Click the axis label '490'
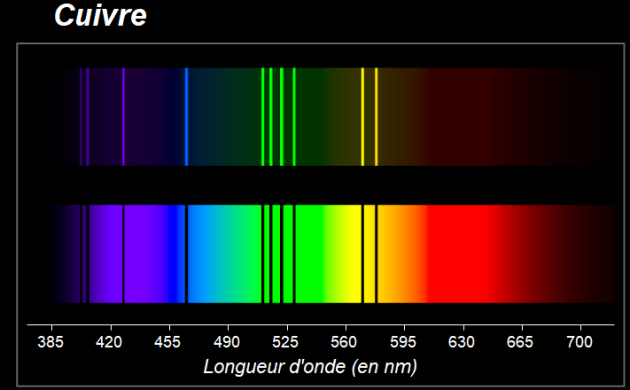 [x=227, y=342]
